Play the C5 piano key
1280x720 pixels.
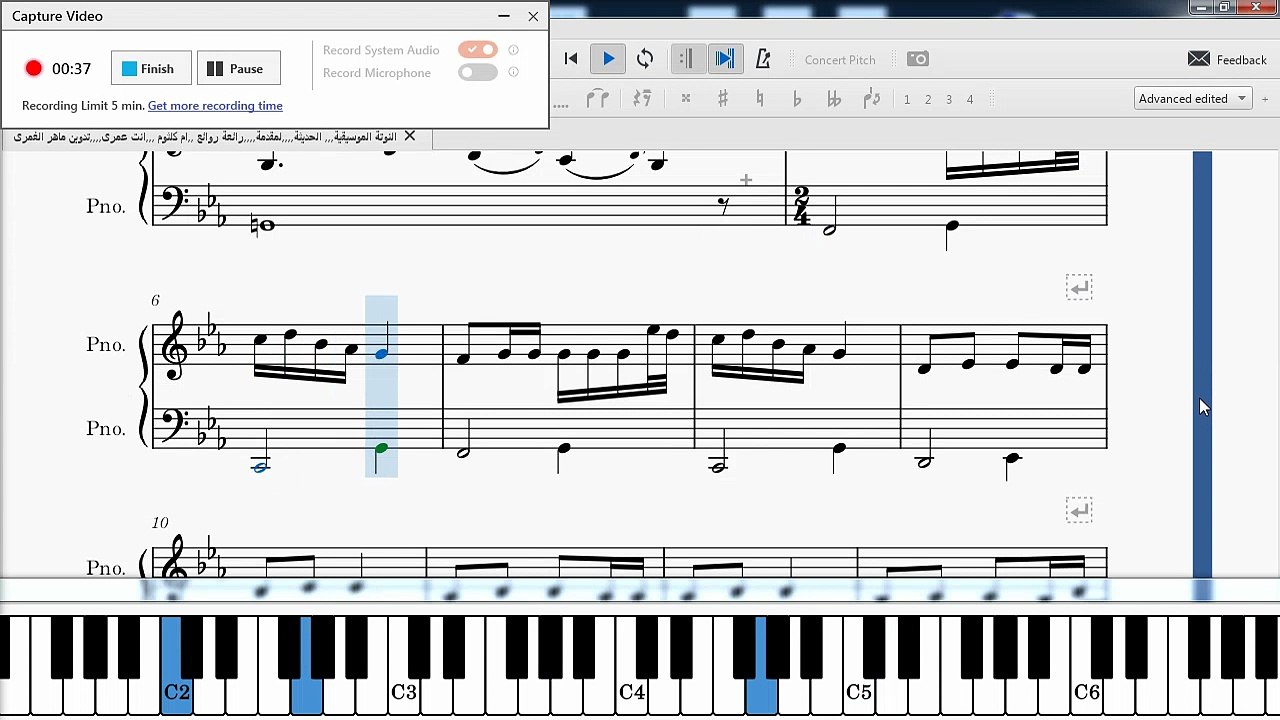(859, 690)
